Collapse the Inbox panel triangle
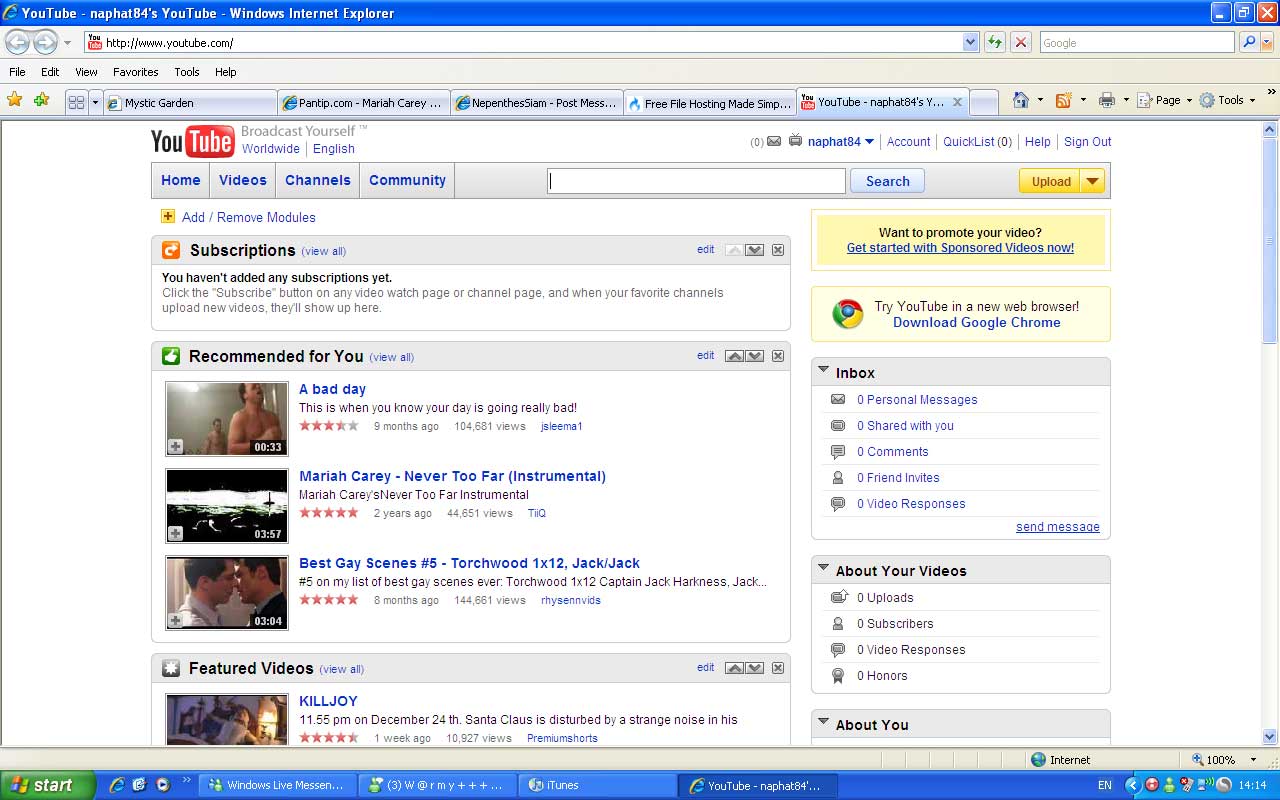Image resolution: width=1280 pixels, height=800 pixels. point(824,370)
